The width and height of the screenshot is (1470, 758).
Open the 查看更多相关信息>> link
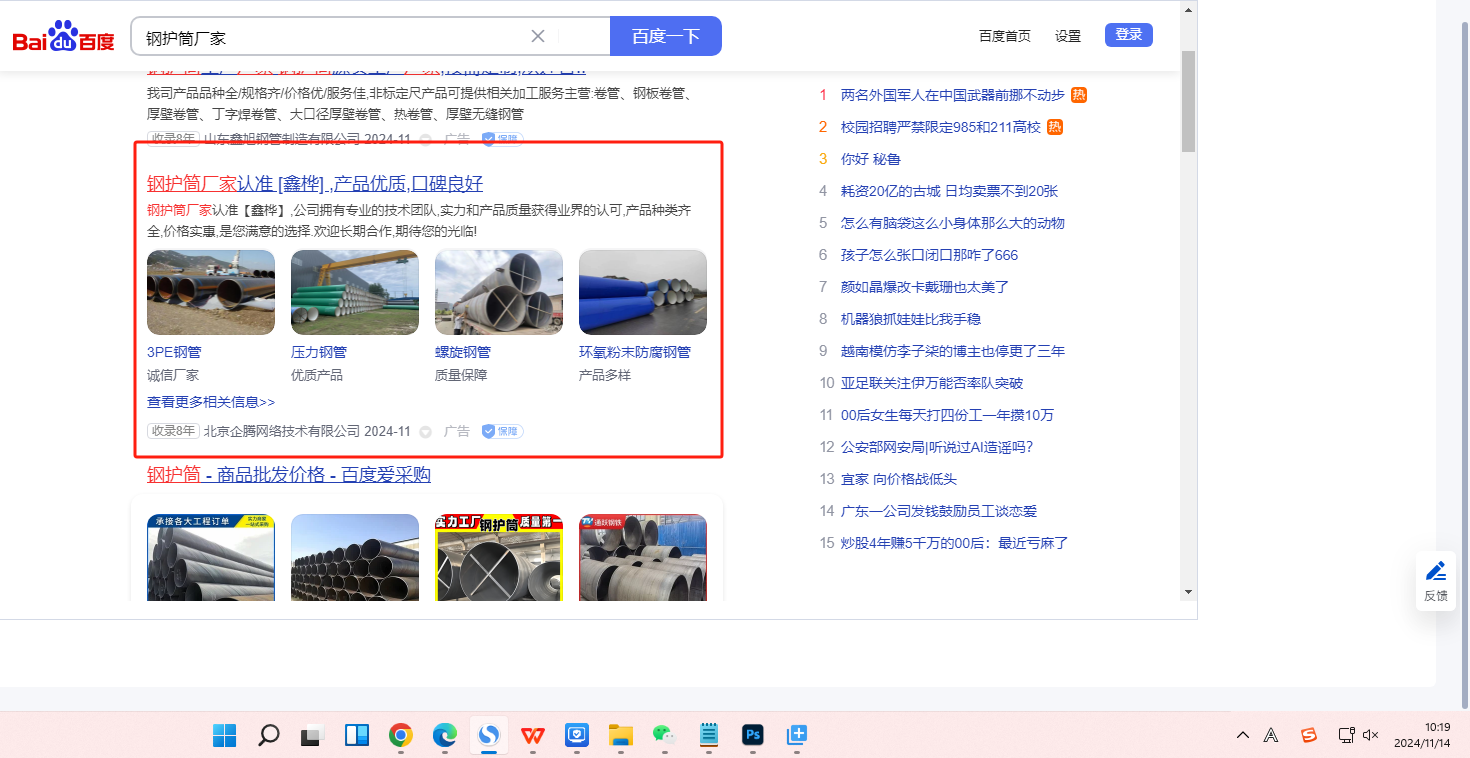click(211, 402)
